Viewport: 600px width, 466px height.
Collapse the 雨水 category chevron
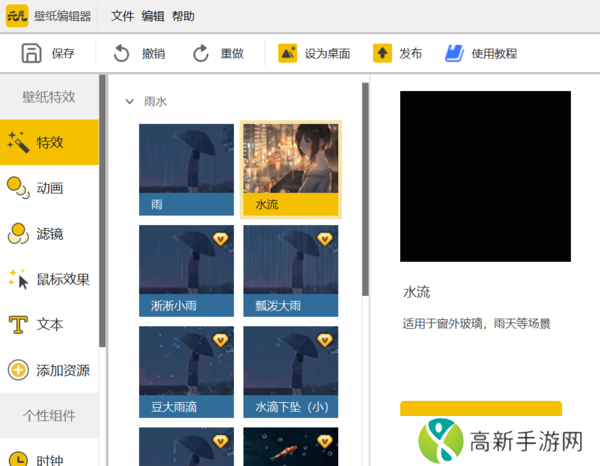tap(129, 101)
